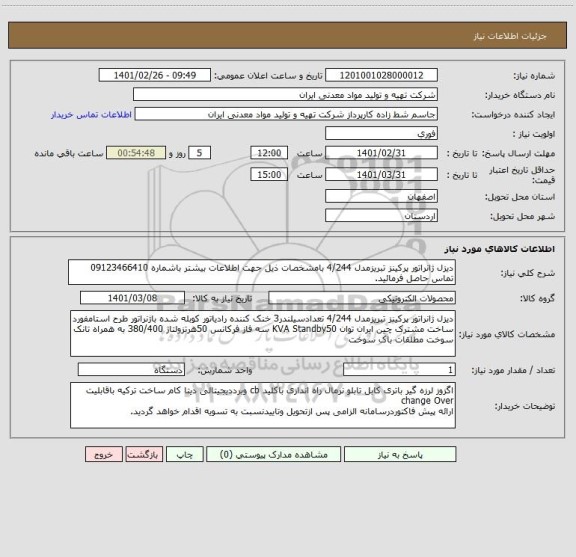Image resolution: width=576 pixels, height=557 pixels.
Task: Click need date field 1401/03/08
Action: pyautogui.click(x=132, y=298)
